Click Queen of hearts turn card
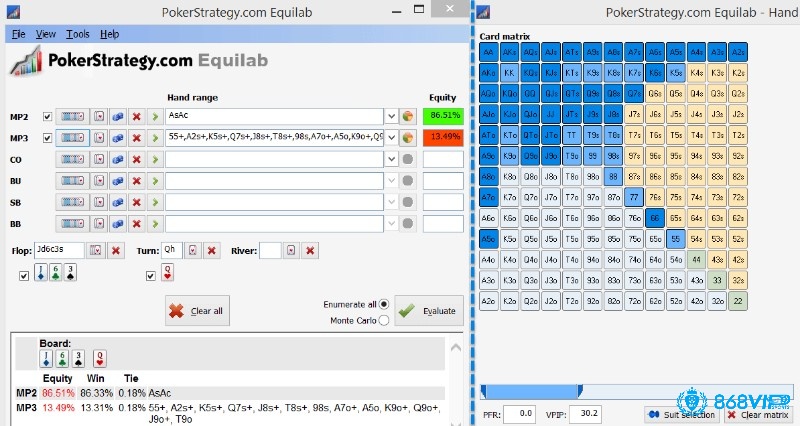 pos(167,272)
